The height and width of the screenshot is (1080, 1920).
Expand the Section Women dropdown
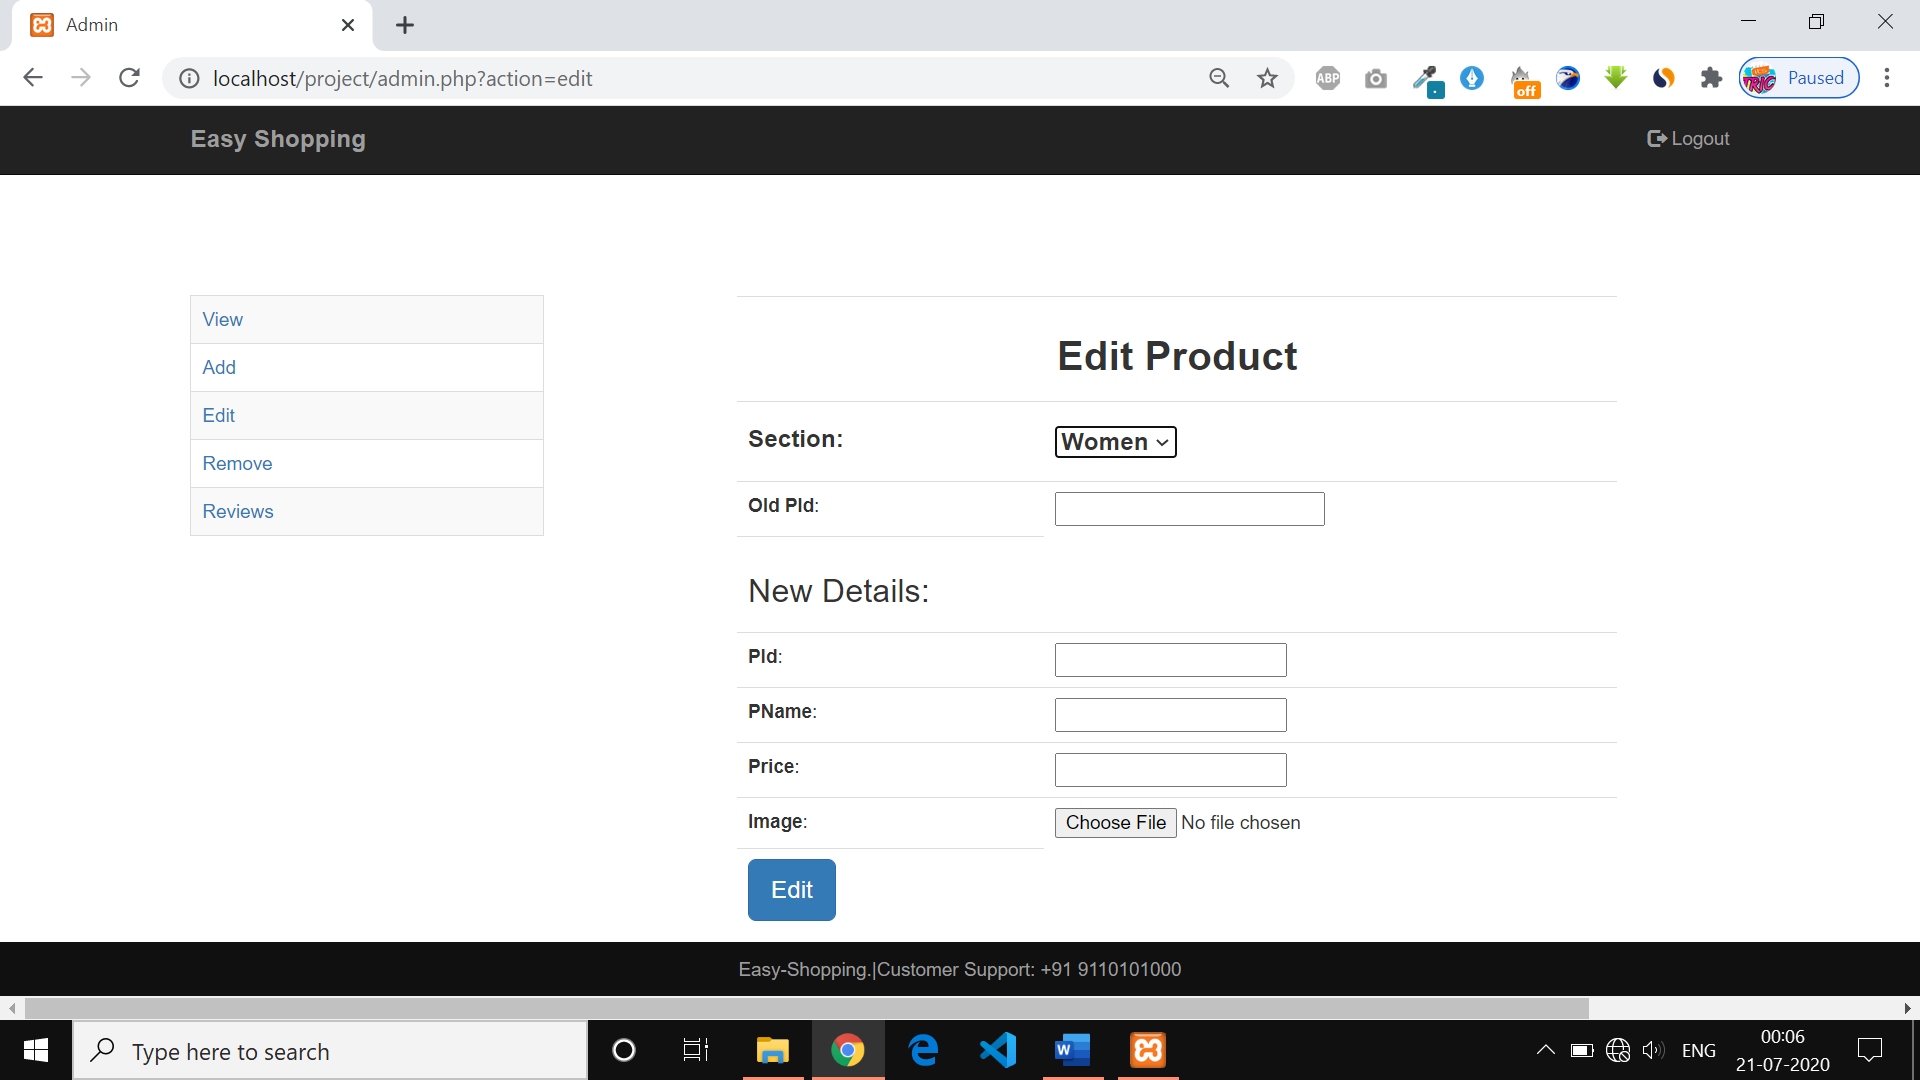pos(1115,442)
